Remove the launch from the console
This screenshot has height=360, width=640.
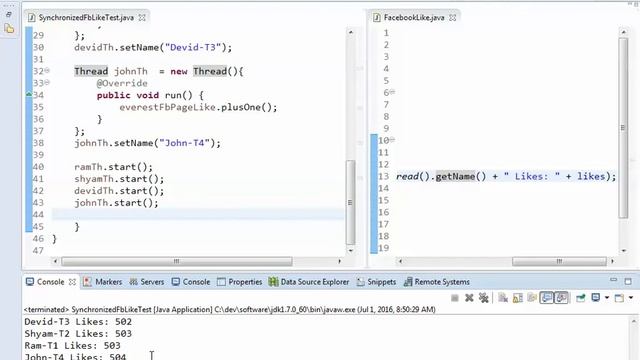[469, 298]
